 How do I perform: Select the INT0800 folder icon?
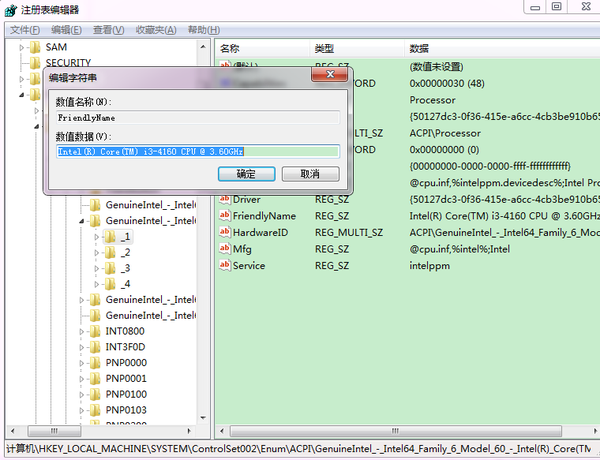click(95, 331)
